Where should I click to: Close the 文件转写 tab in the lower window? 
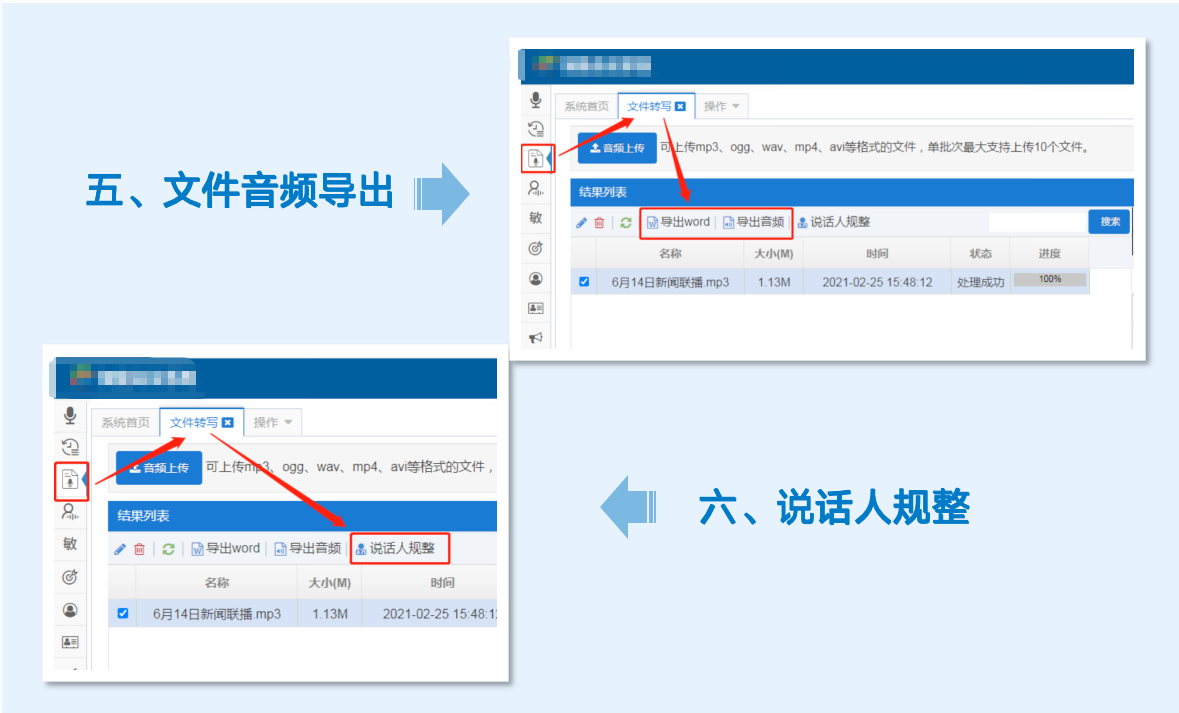(x=228, y=422)
